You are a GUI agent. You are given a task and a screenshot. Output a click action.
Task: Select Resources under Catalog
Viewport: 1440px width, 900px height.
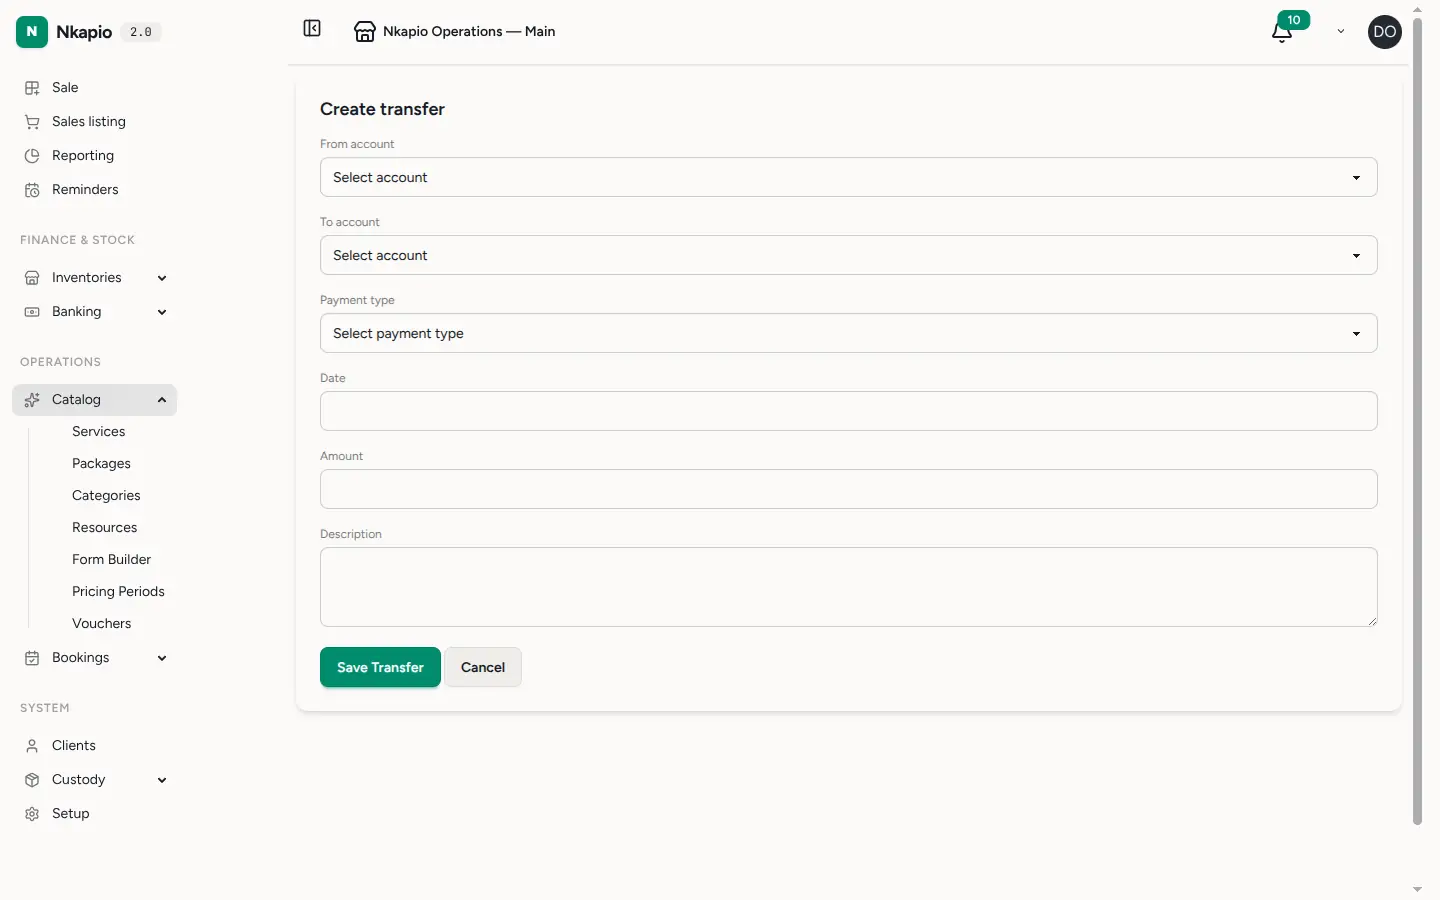[x=105, y=528]
